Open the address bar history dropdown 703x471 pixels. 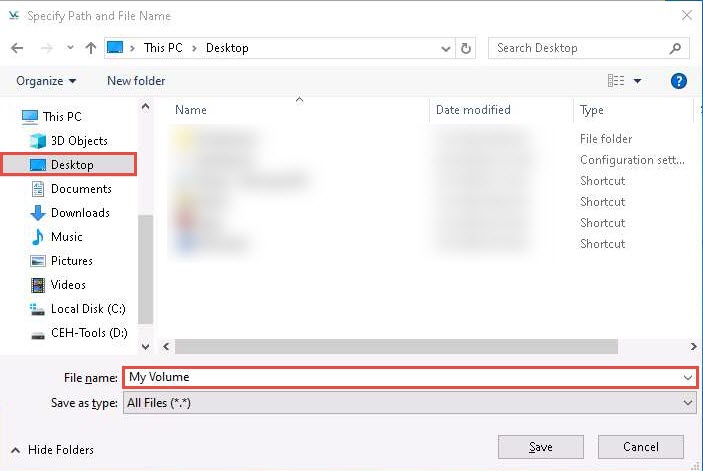445,48
